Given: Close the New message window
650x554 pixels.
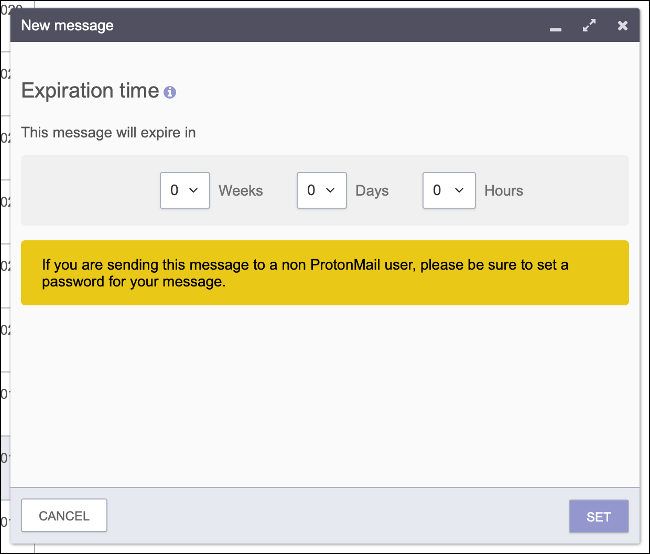Looking at the screenshot, I should (x=622, y=25).
